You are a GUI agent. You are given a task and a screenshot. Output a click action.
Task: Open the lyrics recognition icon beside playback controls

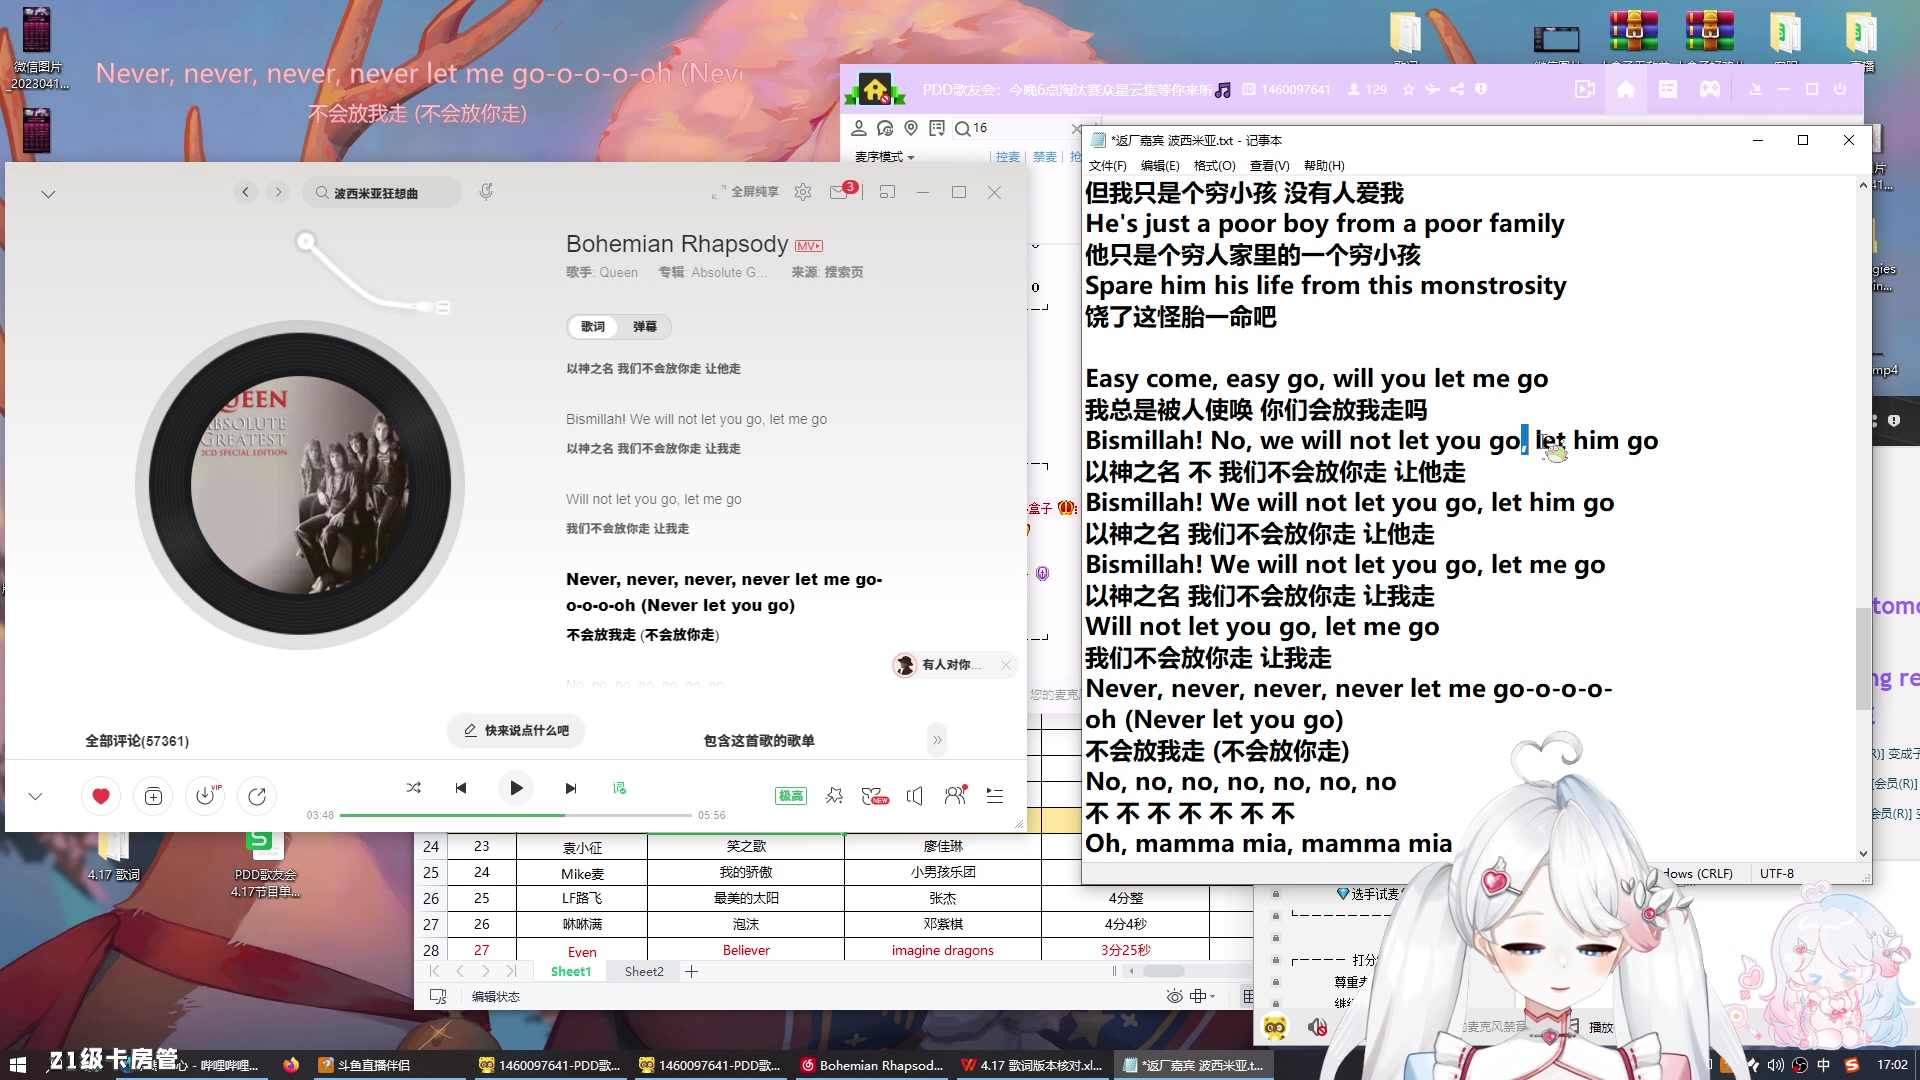click(x=620, y=788)
